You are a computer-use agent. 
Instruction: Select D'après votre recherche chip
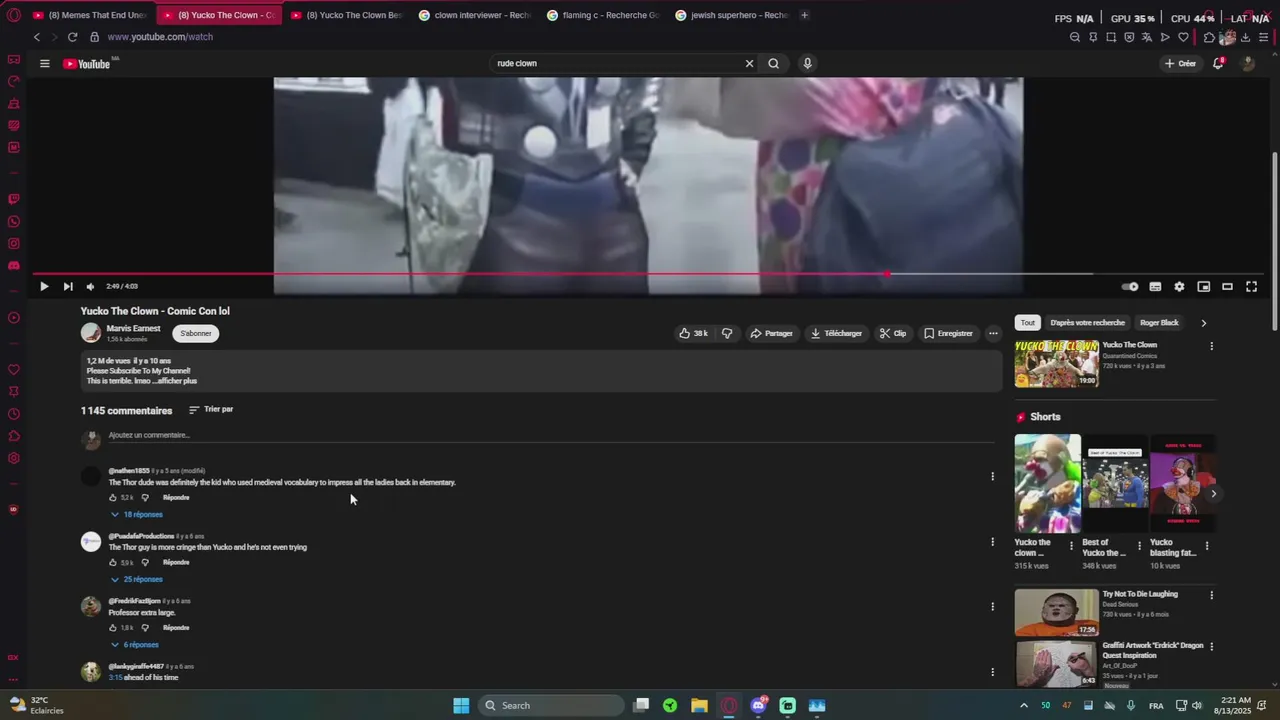click(1087, 323)
